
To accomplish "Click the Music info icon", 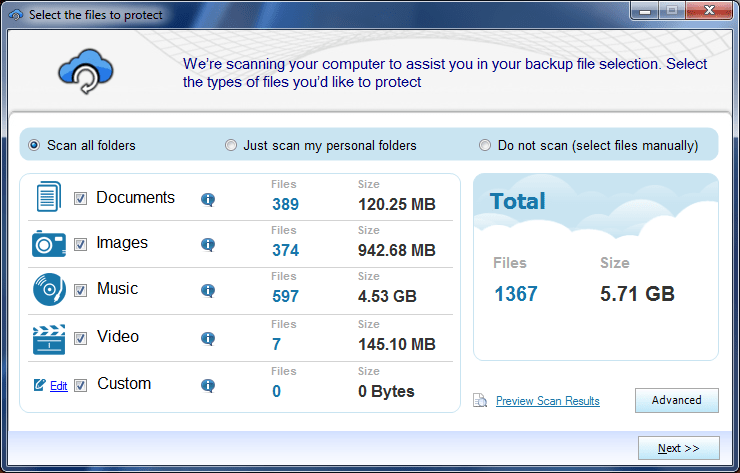I will 208,291.
